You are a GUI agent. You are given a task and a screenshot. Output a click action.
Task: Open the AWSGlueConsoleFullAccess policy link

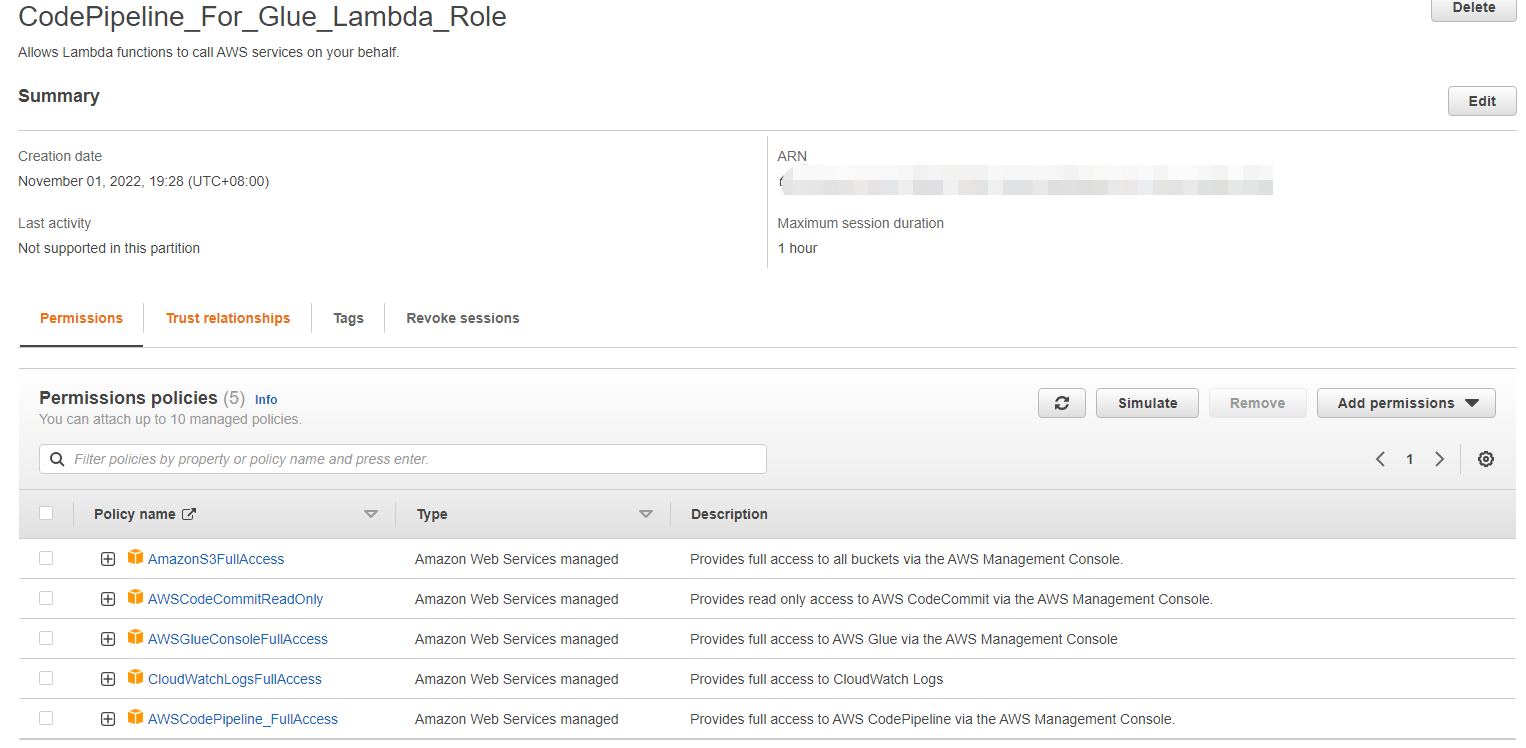click(238, 639)
